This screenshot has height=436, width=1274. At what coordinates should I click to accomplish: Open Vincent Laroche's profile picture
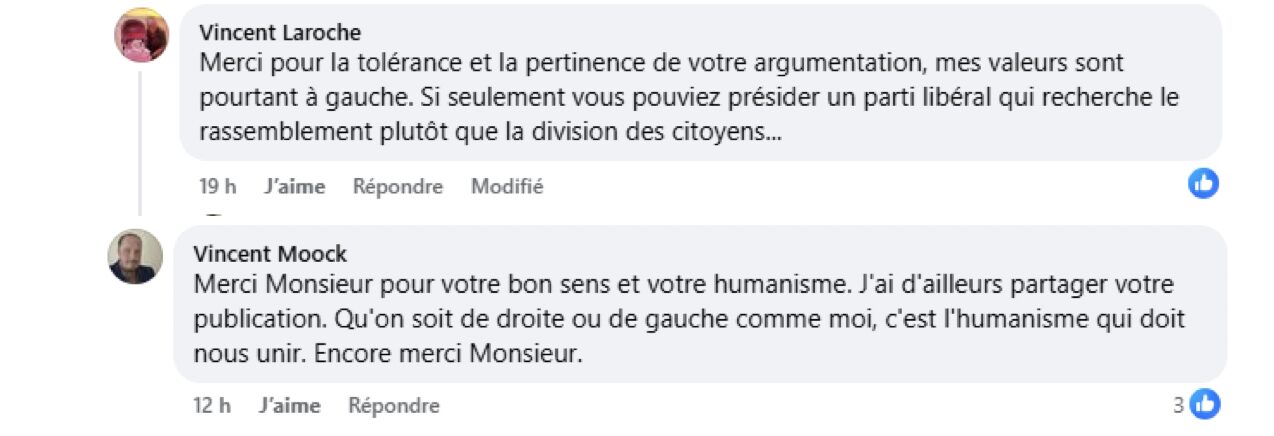point(141,37)
